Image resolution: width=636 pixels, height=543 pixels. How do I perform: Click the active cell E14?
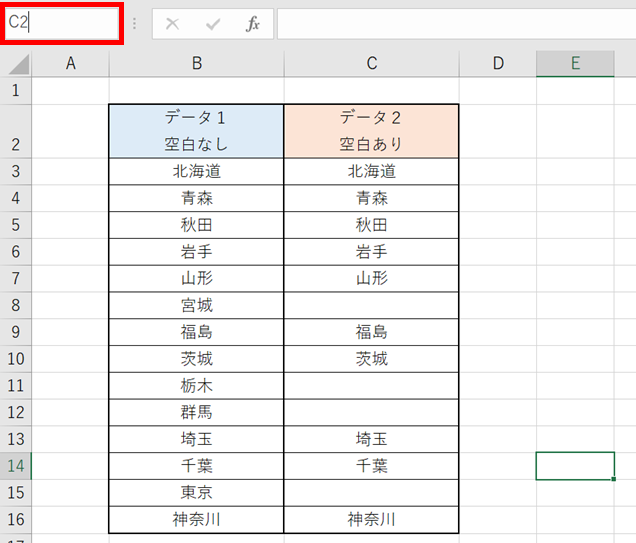pos(575,466)
